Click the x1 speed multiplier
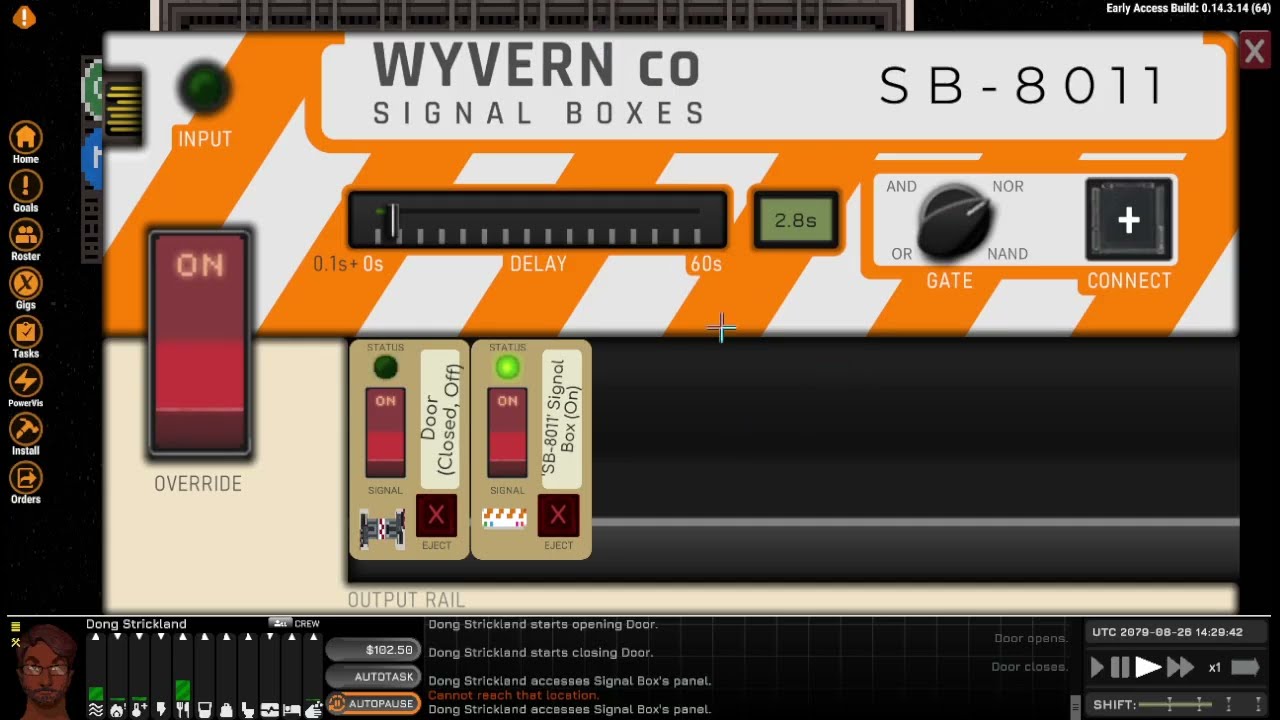The height and width of the screenshot is (720, 1280). [1214, 667]
